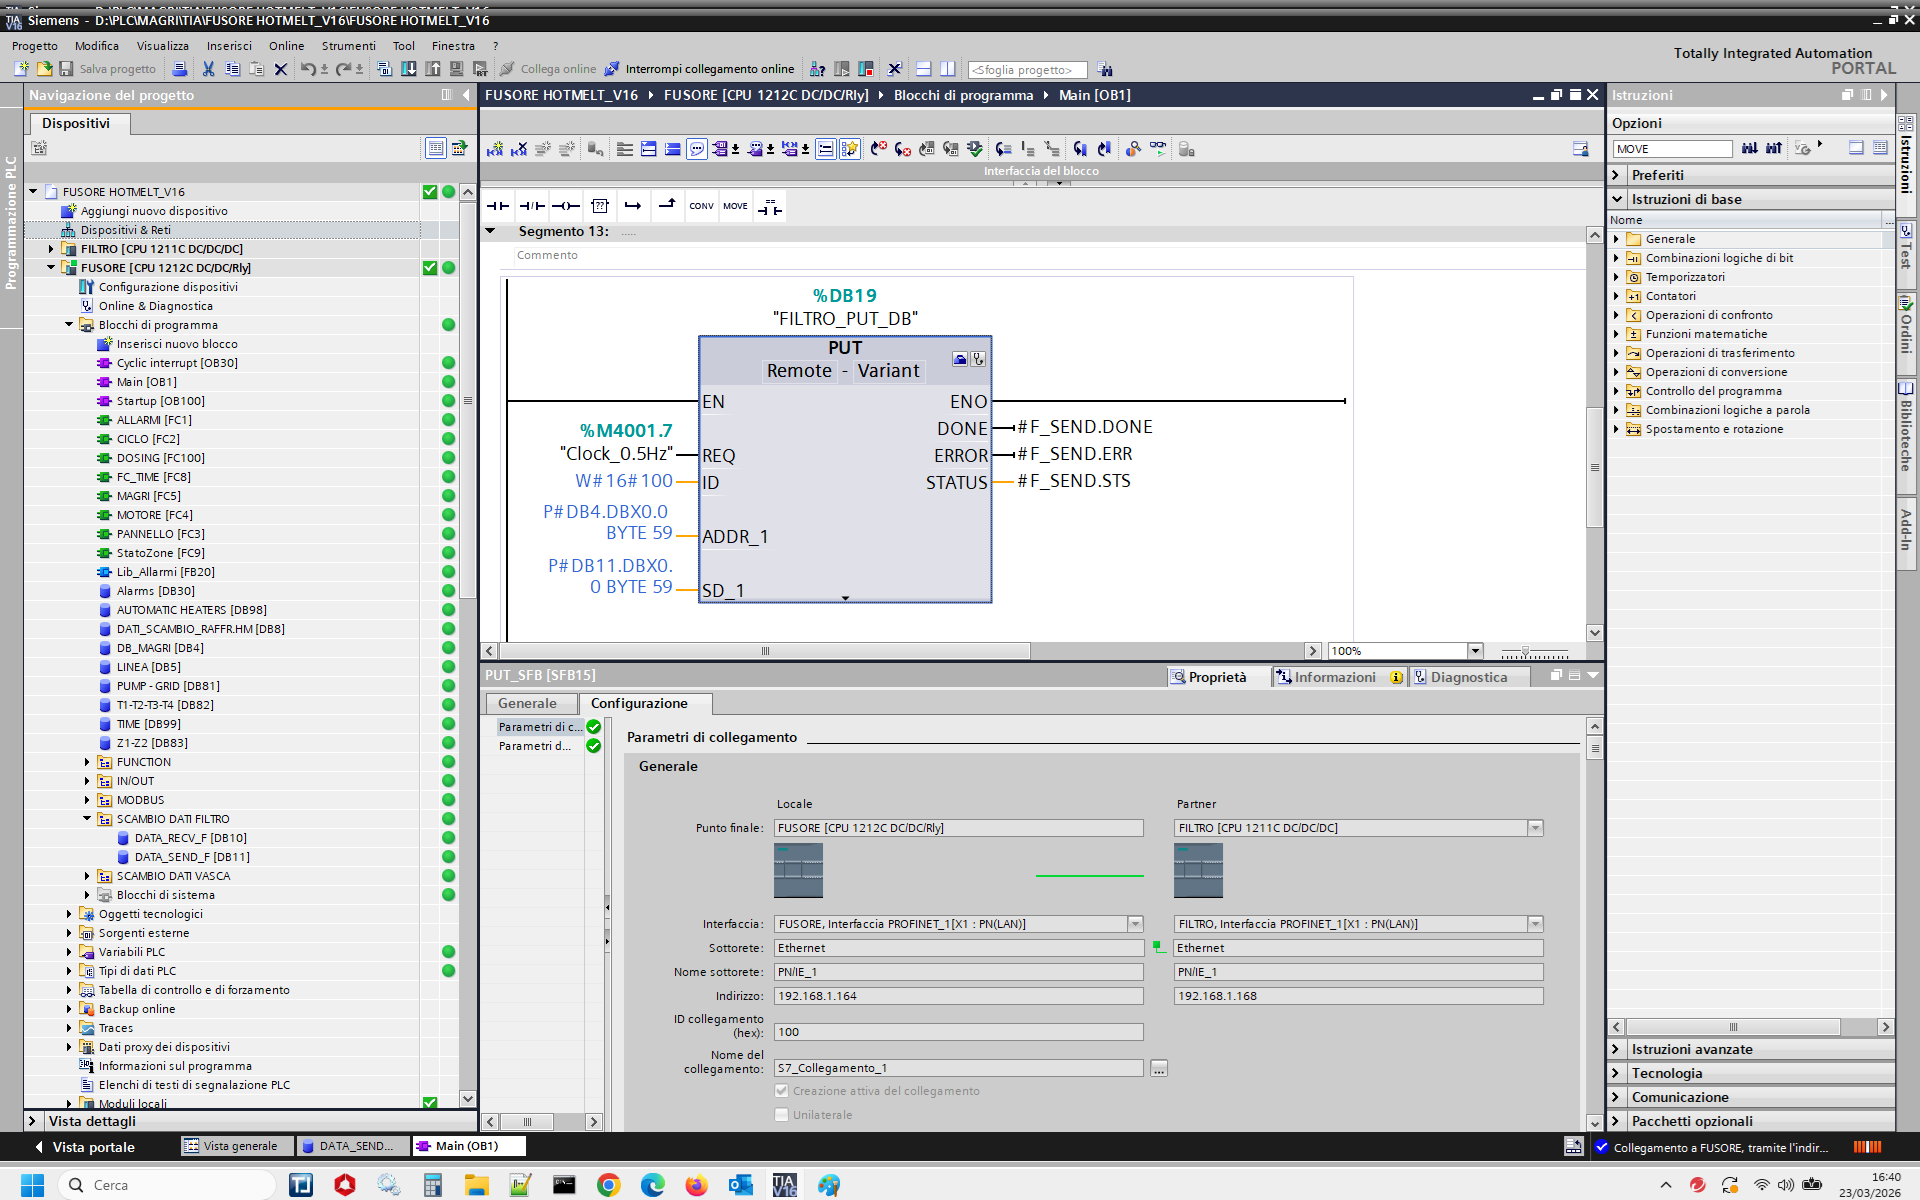Open the Strumenti menu
This screenshot has width=1920, height=1200.
tap(348, 46)
